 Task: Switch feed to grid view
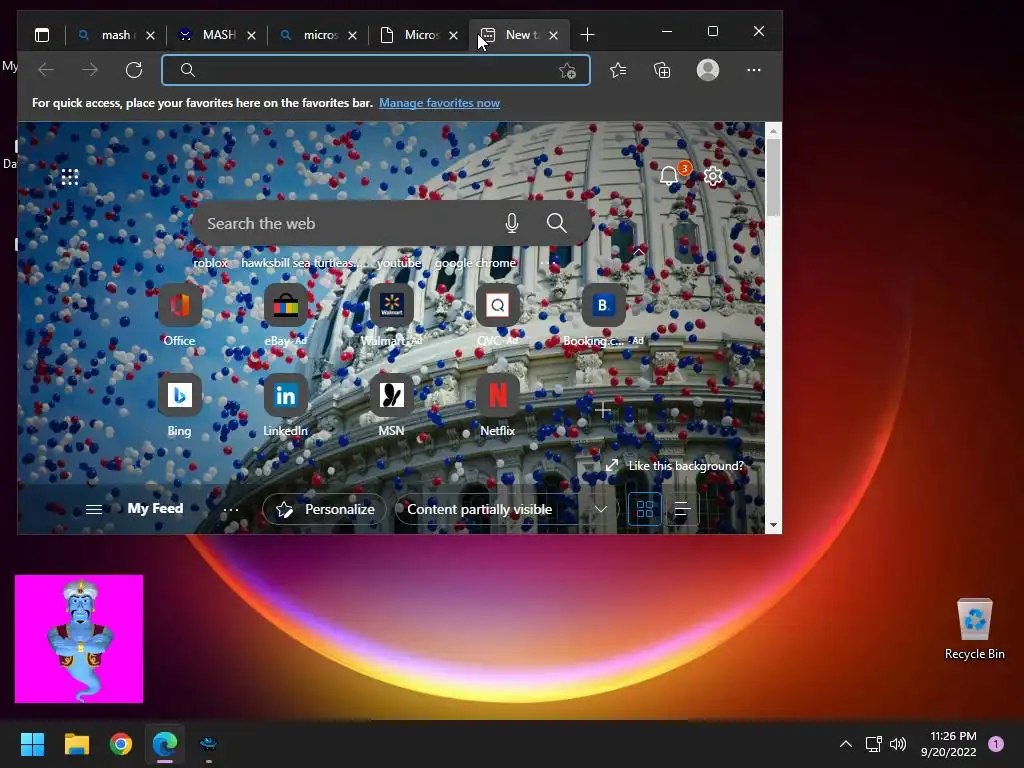pyautogui.click(x=645, y=509)
